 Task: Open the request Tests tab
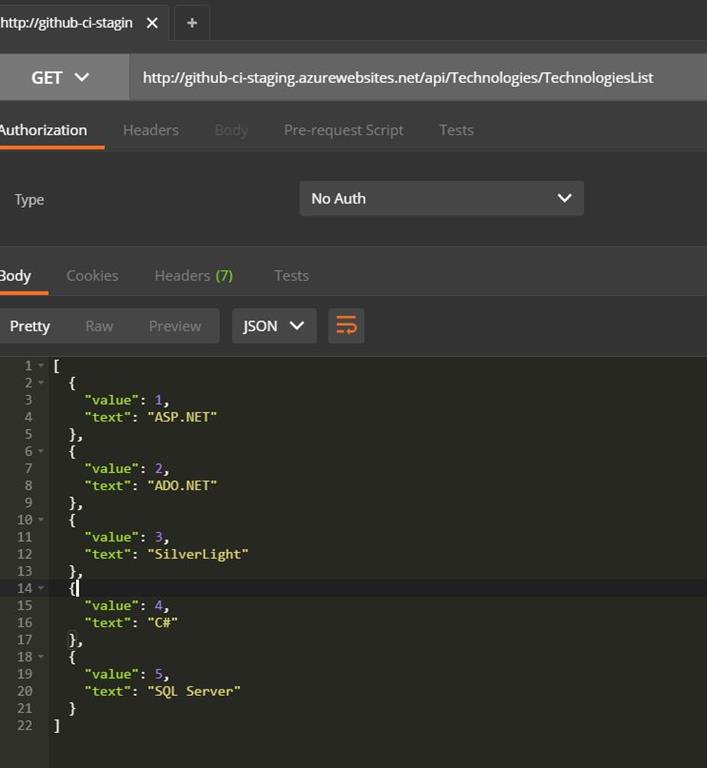(456, 130)
